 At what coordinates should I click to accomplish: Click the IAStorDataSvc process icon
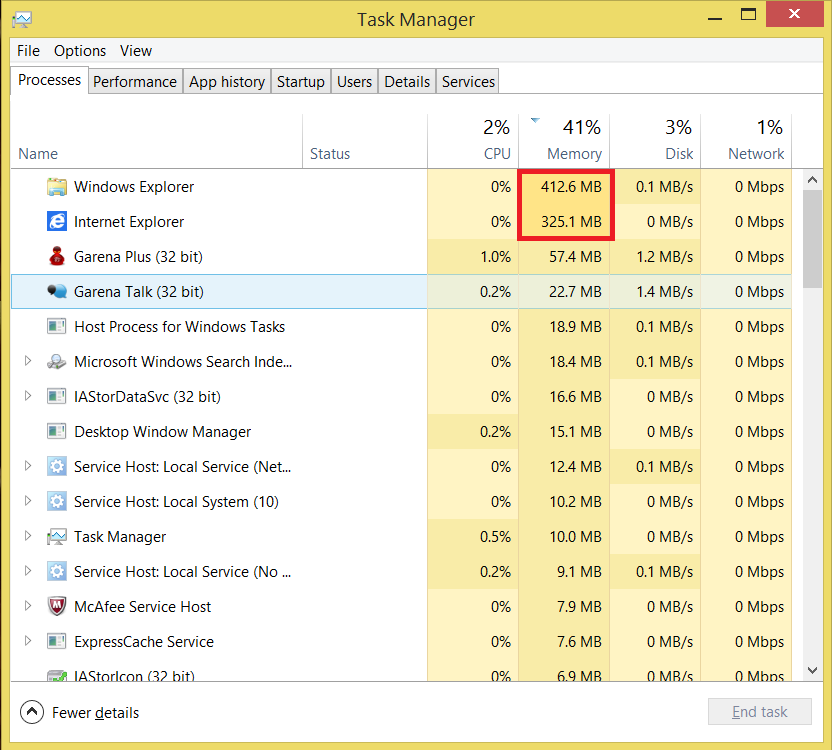57,396
